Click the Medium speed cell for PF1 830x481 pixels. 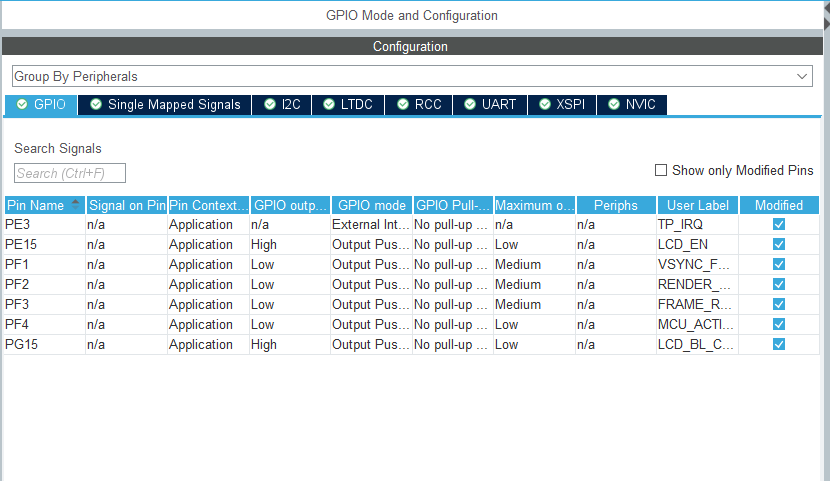tap(534, 265)
